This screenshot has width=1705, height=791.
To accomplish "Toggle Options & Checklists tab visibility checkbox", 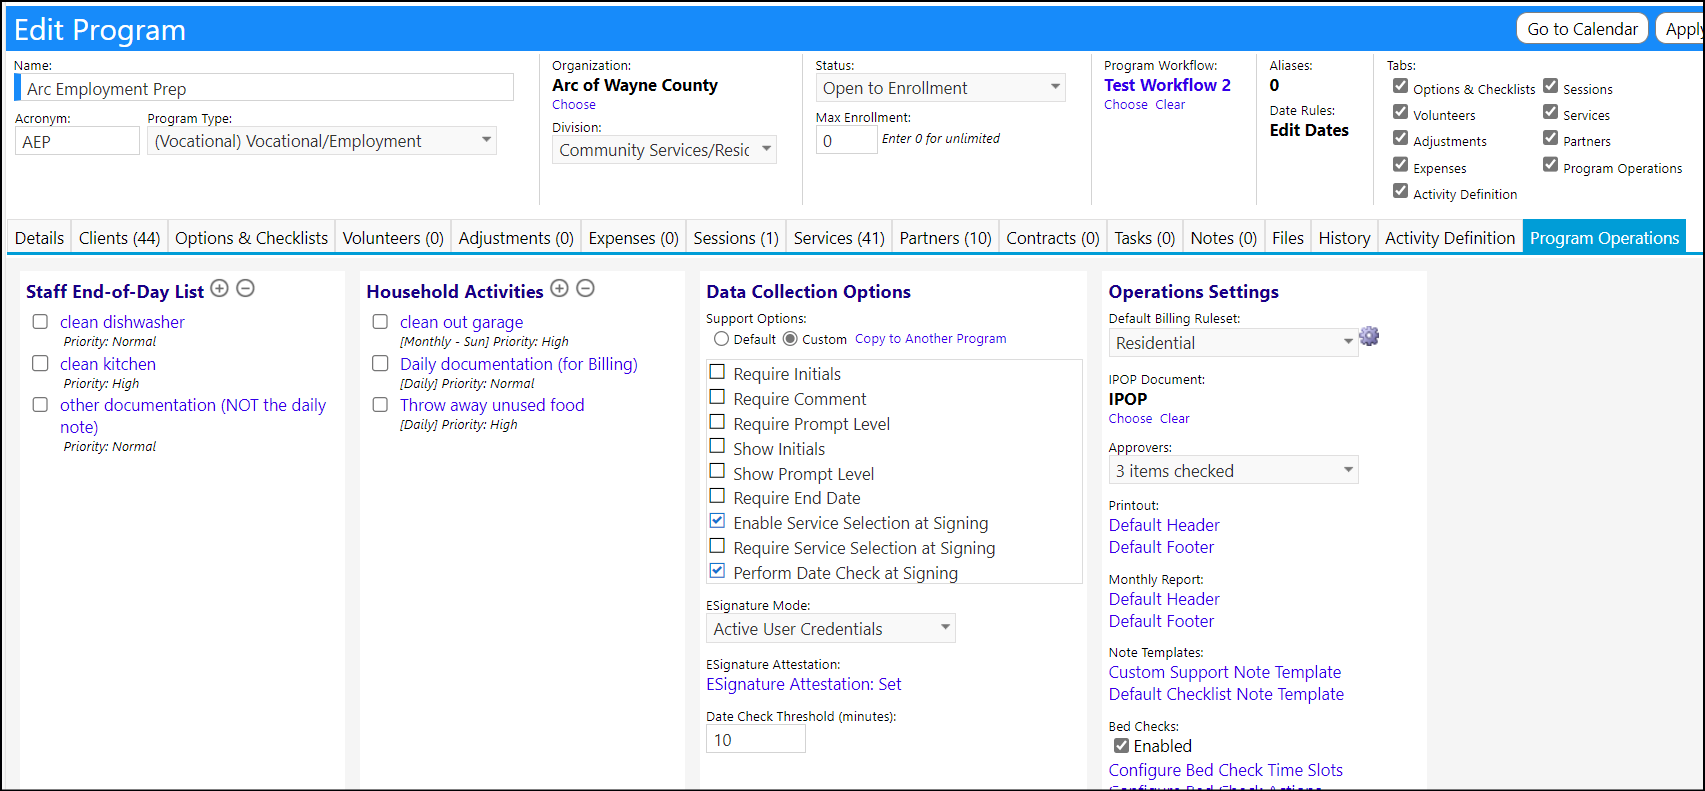I will click(1400, 86).
